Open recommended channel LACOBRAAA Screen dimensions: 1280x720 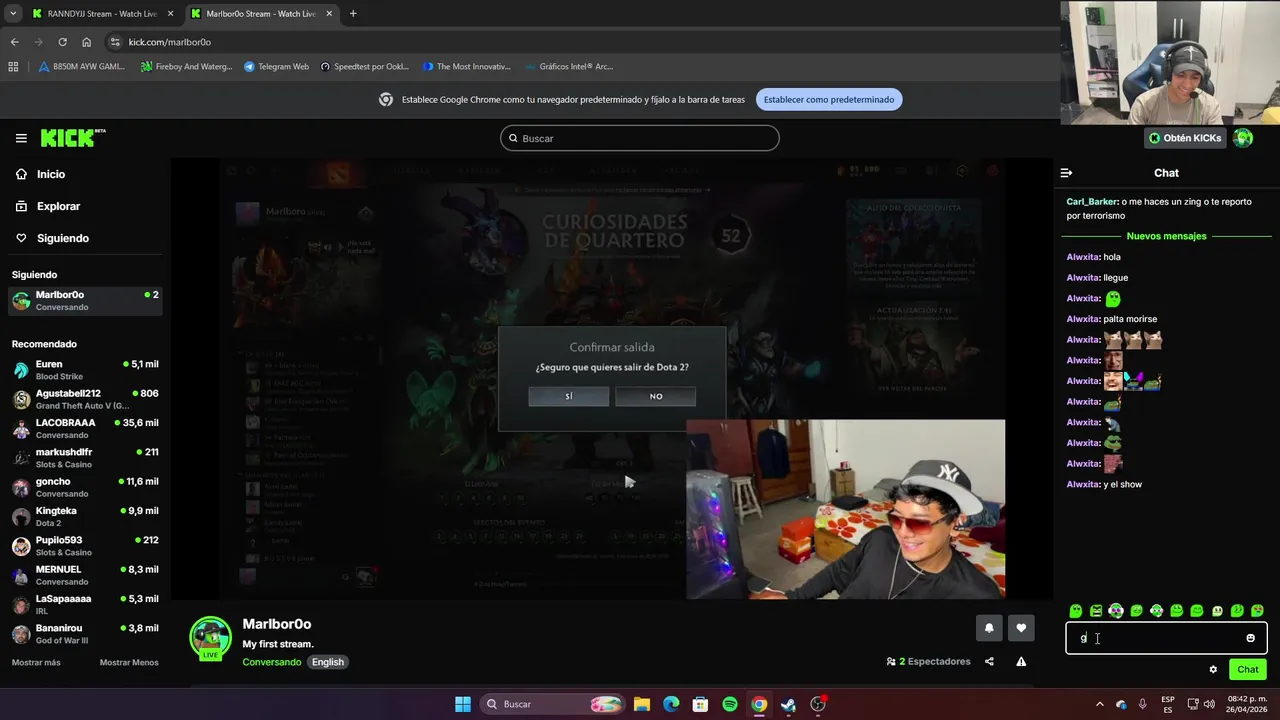[85, 428]
